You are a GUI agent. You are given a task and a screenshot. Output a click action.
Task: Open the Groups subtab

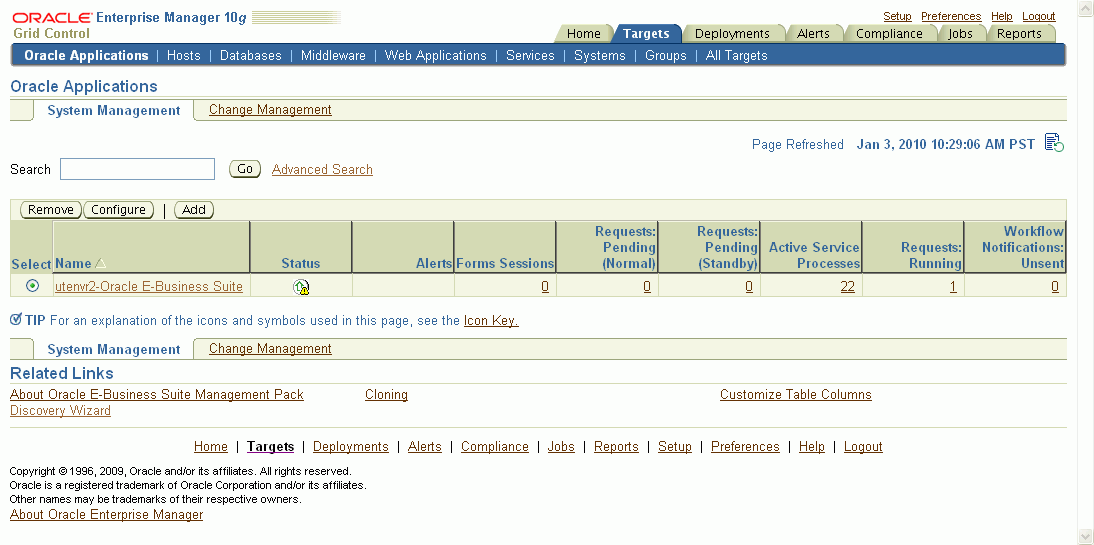[666, 55]
